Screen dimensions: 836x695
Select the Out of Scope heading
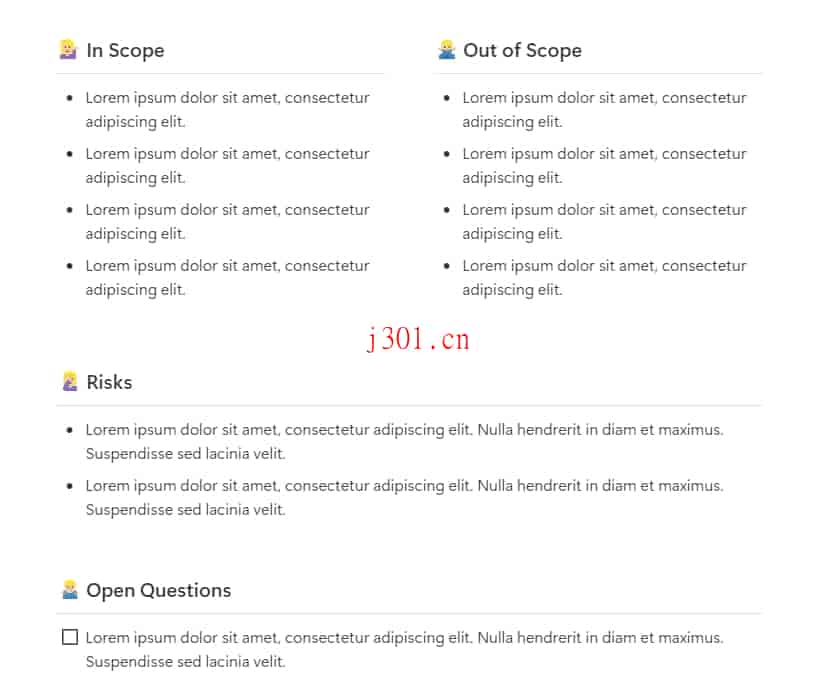pyautogui.click(x=522, y=51)
